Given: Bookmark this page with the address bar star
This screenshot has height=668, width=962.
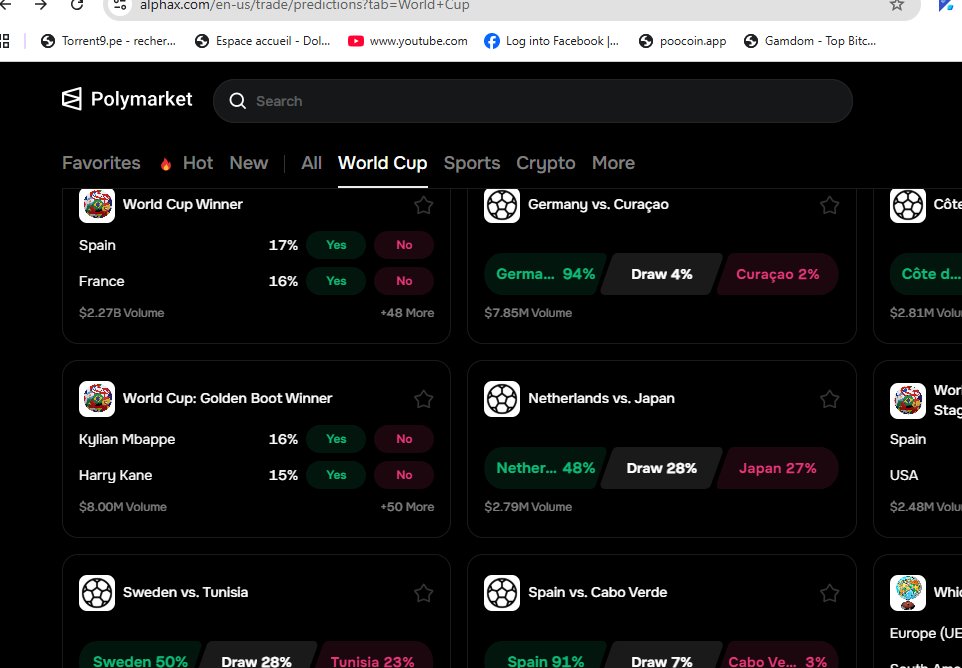Looking at the screenshot, I should 897,5.
